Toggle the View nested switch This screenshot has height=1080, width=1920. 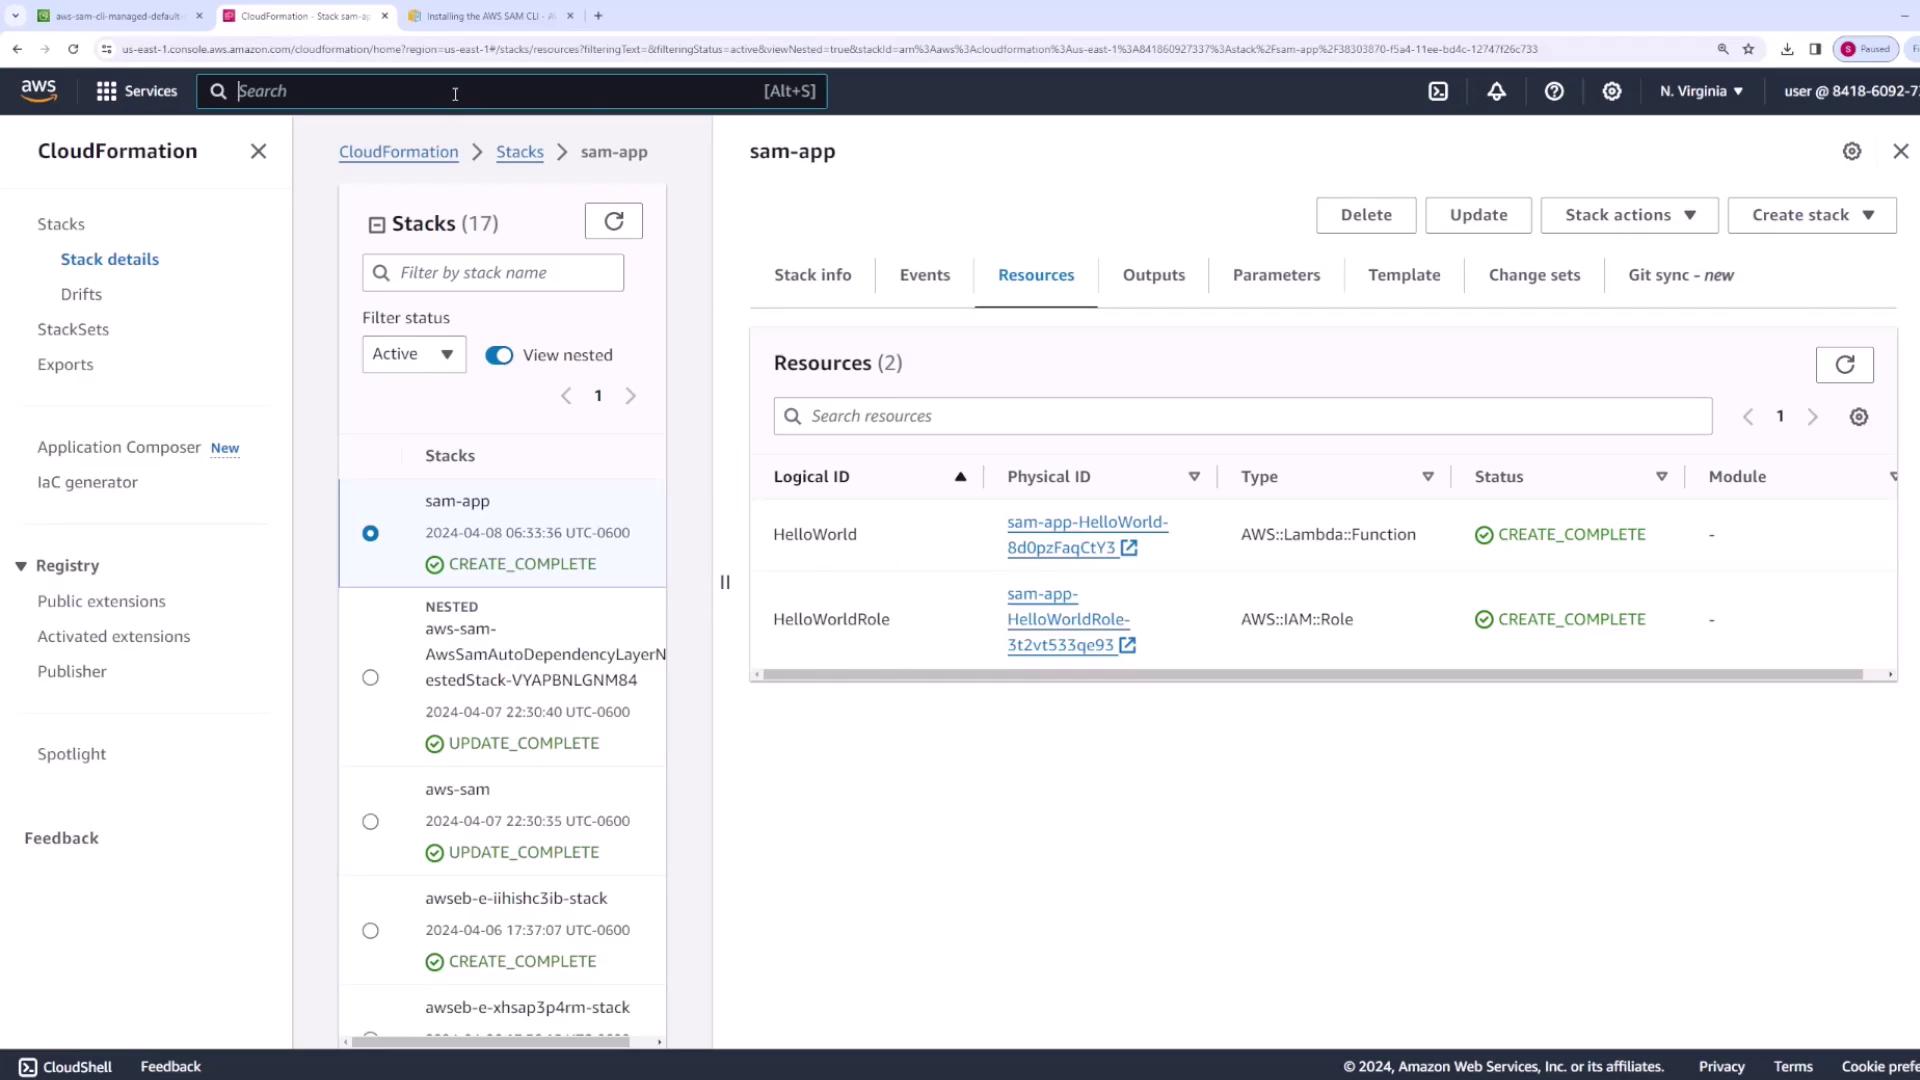click(499, 355)
